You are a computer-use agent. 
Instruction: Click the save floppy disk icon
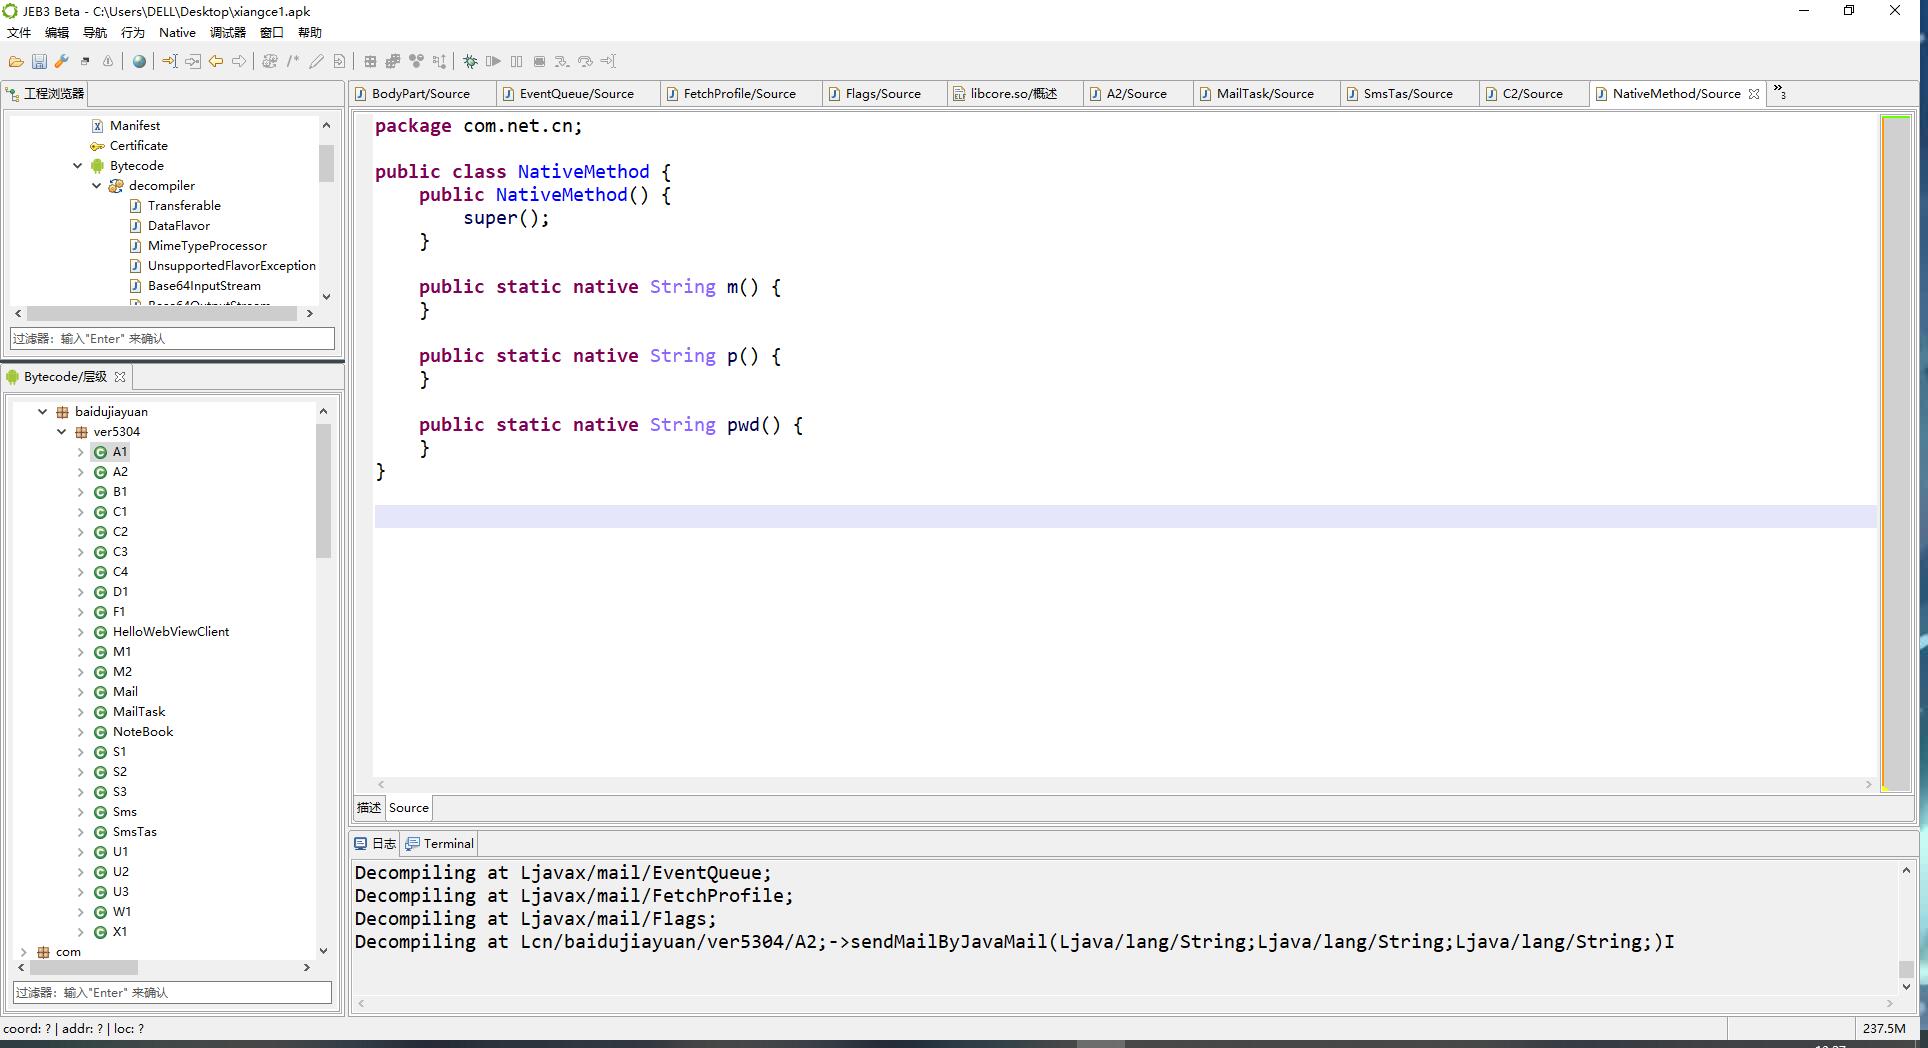pos(39,61)
